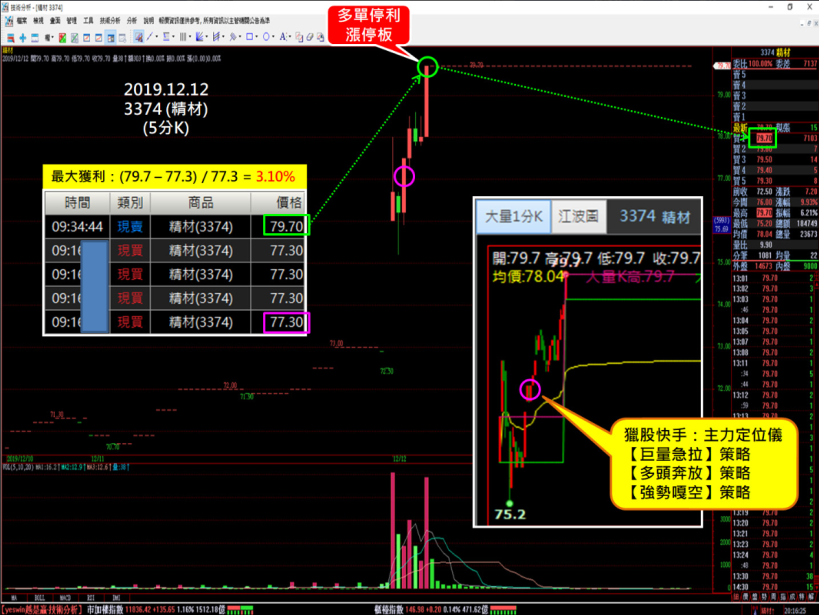Open the 檔案 (File) menu
The image size is (819, 615).
[x=22, y=21]
